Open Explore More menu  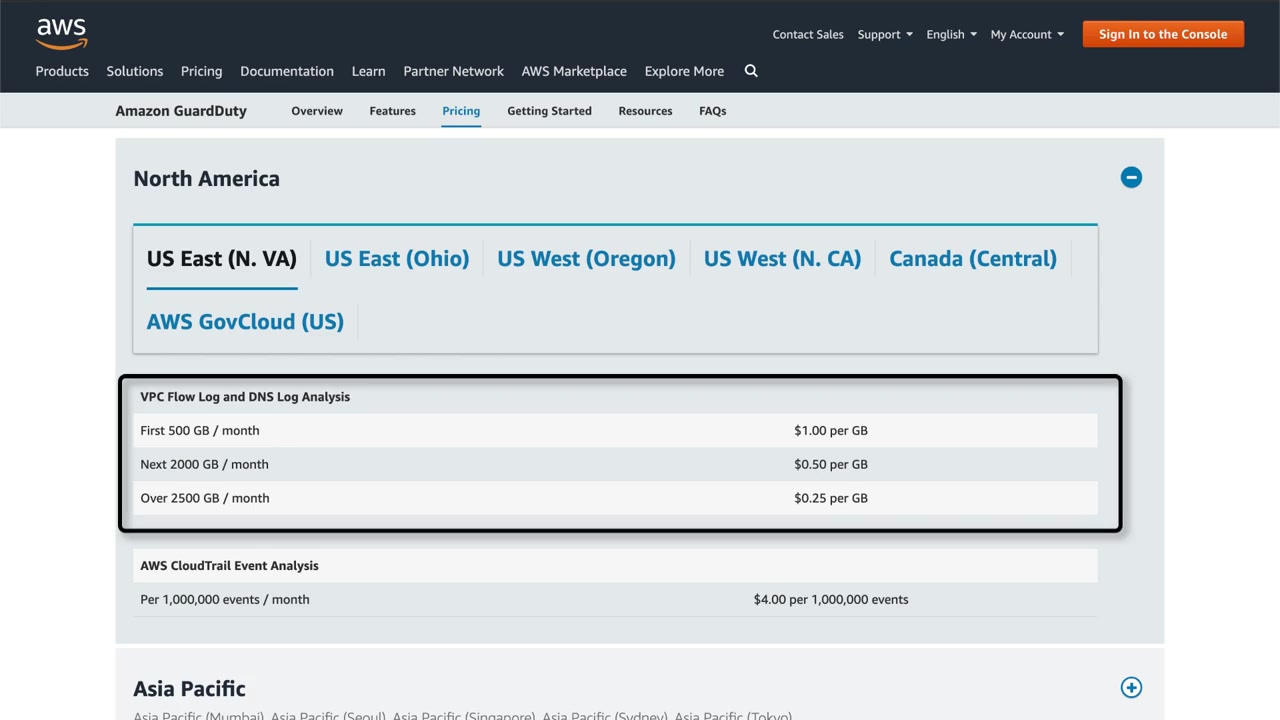click(x=684, y=71)
